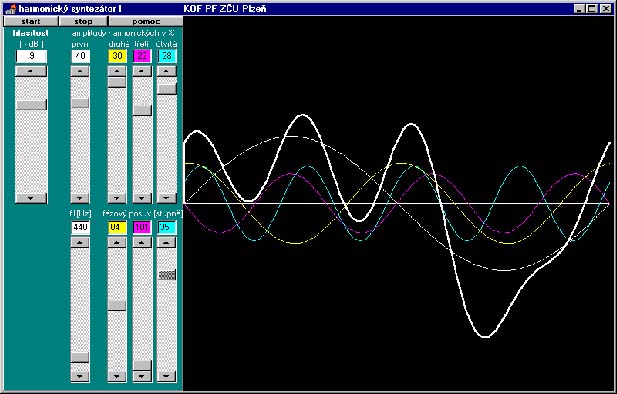Viewport: 617px width, 394px height.
Task: Click up arrow of frequency f1 scrollbar
Action: (80, 242)
